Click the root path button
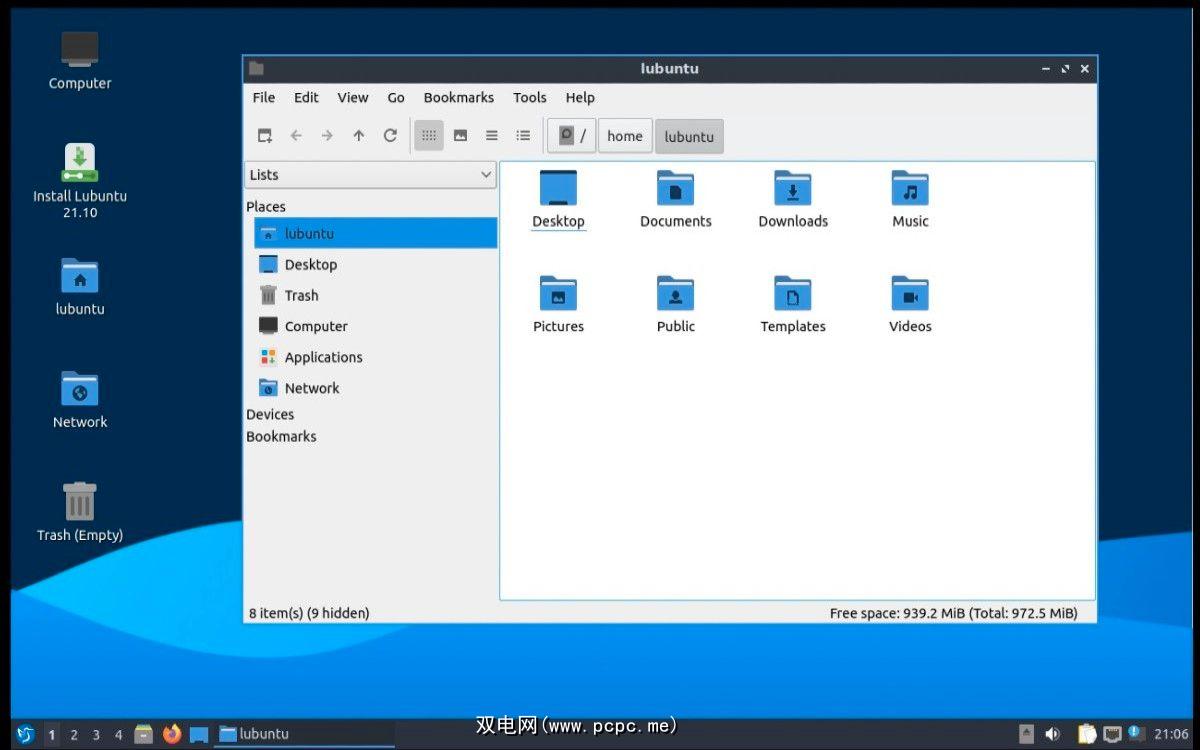Image resolution: width=1200 pixels, height=750 pixels. point(571,136)
